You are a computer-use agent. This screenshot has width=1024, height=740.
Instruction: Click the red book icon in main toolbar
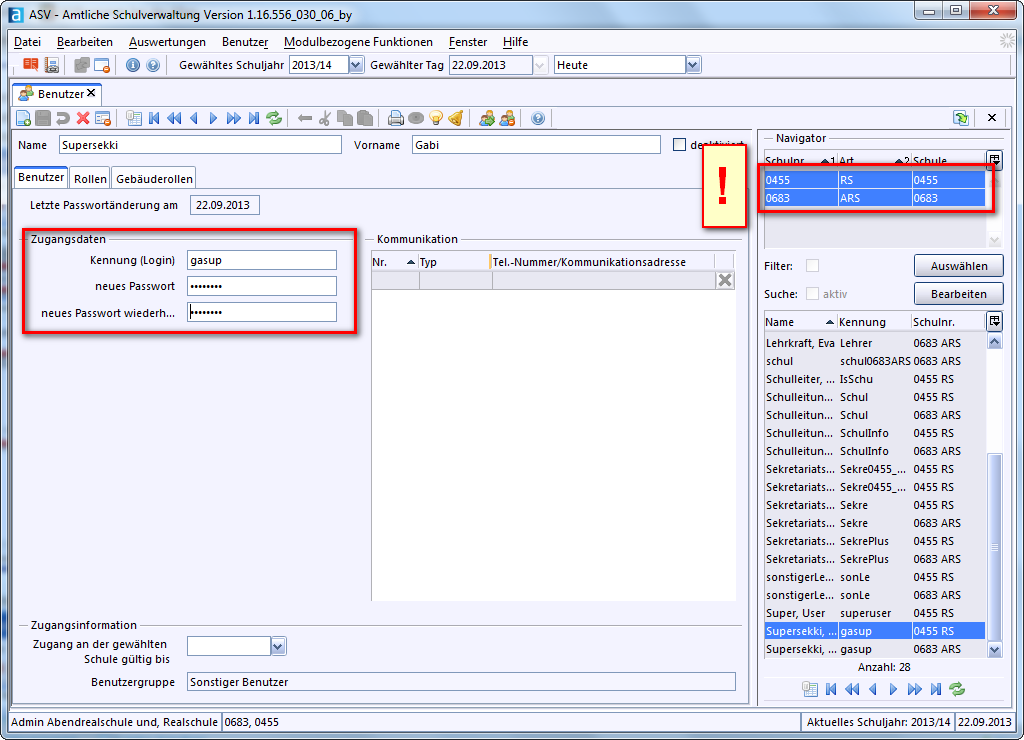coord(30,65)
